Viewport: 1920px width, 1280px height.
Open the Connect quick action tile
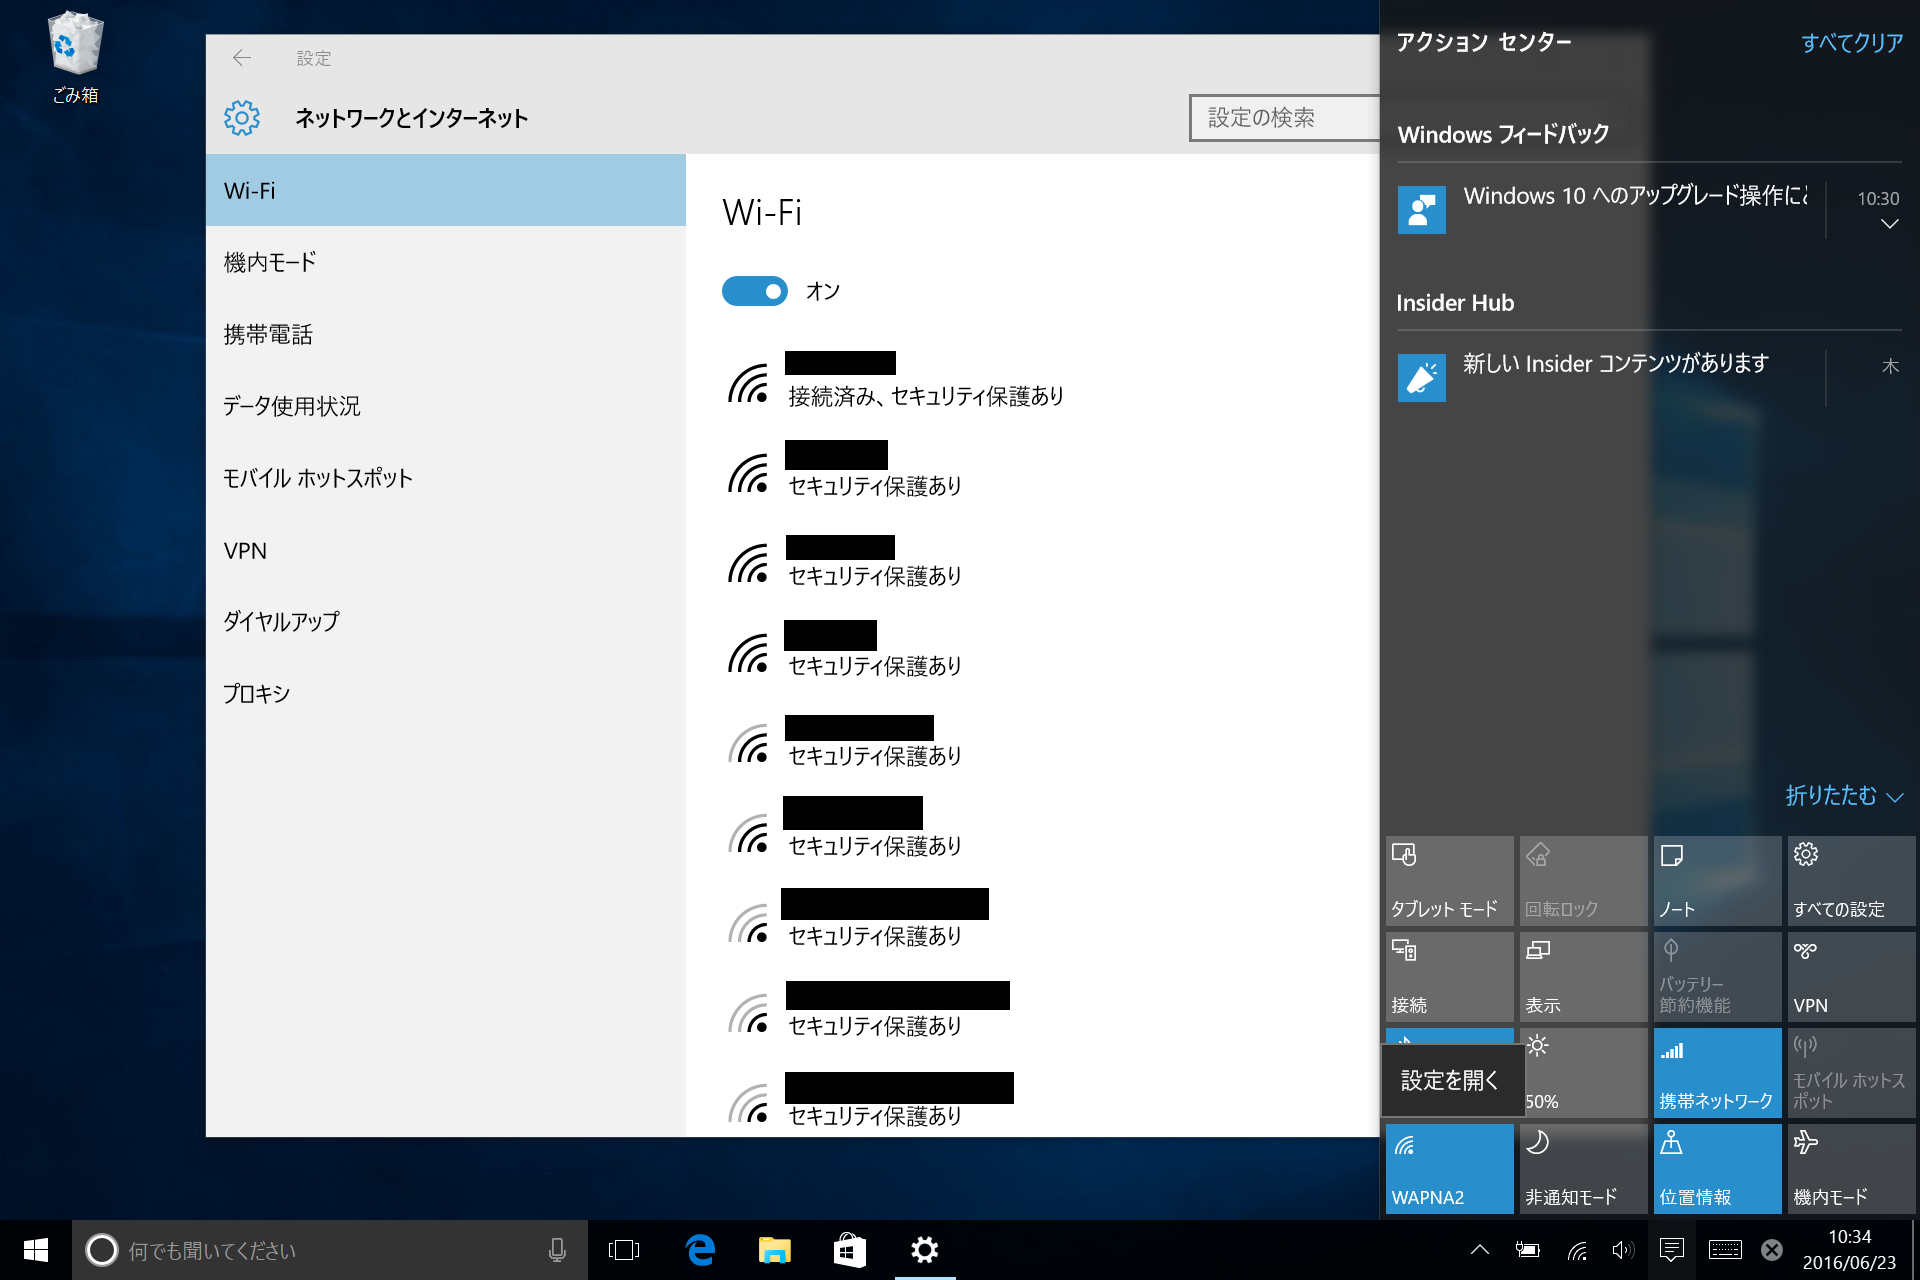pyautogui.click(x=1448, y=976)
